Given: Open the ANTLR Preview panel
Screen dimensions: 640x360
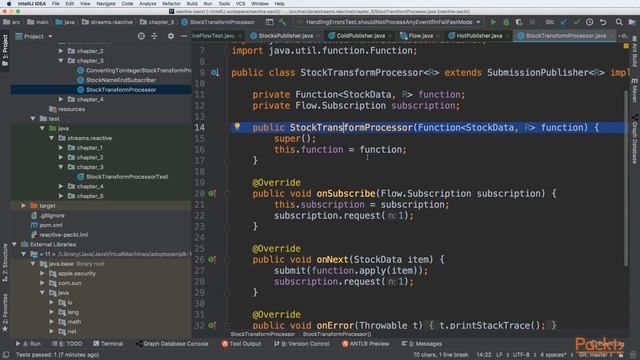Looking at the screenshot, I should [365, 344].
